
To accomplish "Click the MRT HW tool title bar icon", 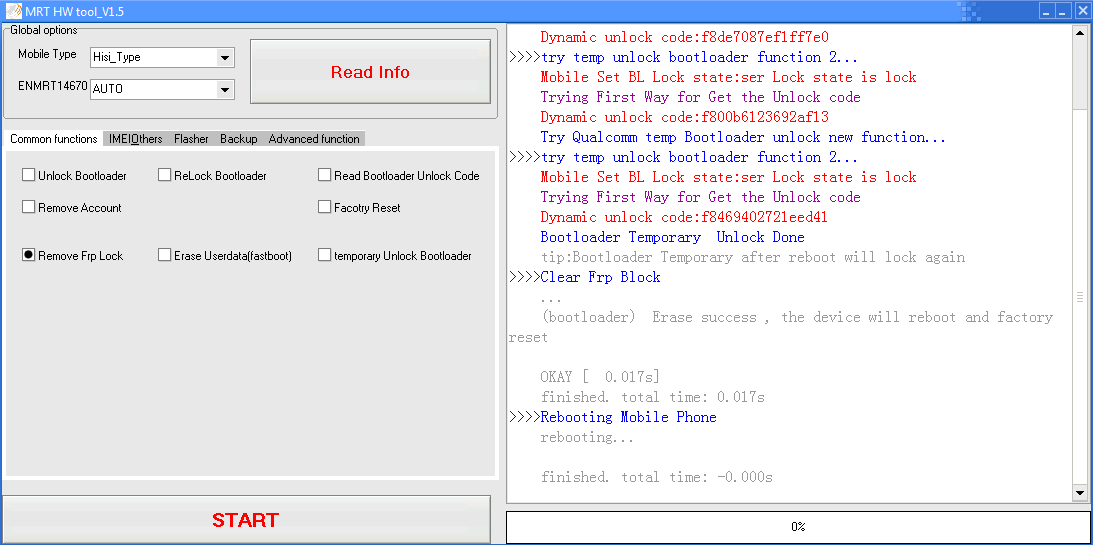I will pyautogui.click(x=13, y=11).
